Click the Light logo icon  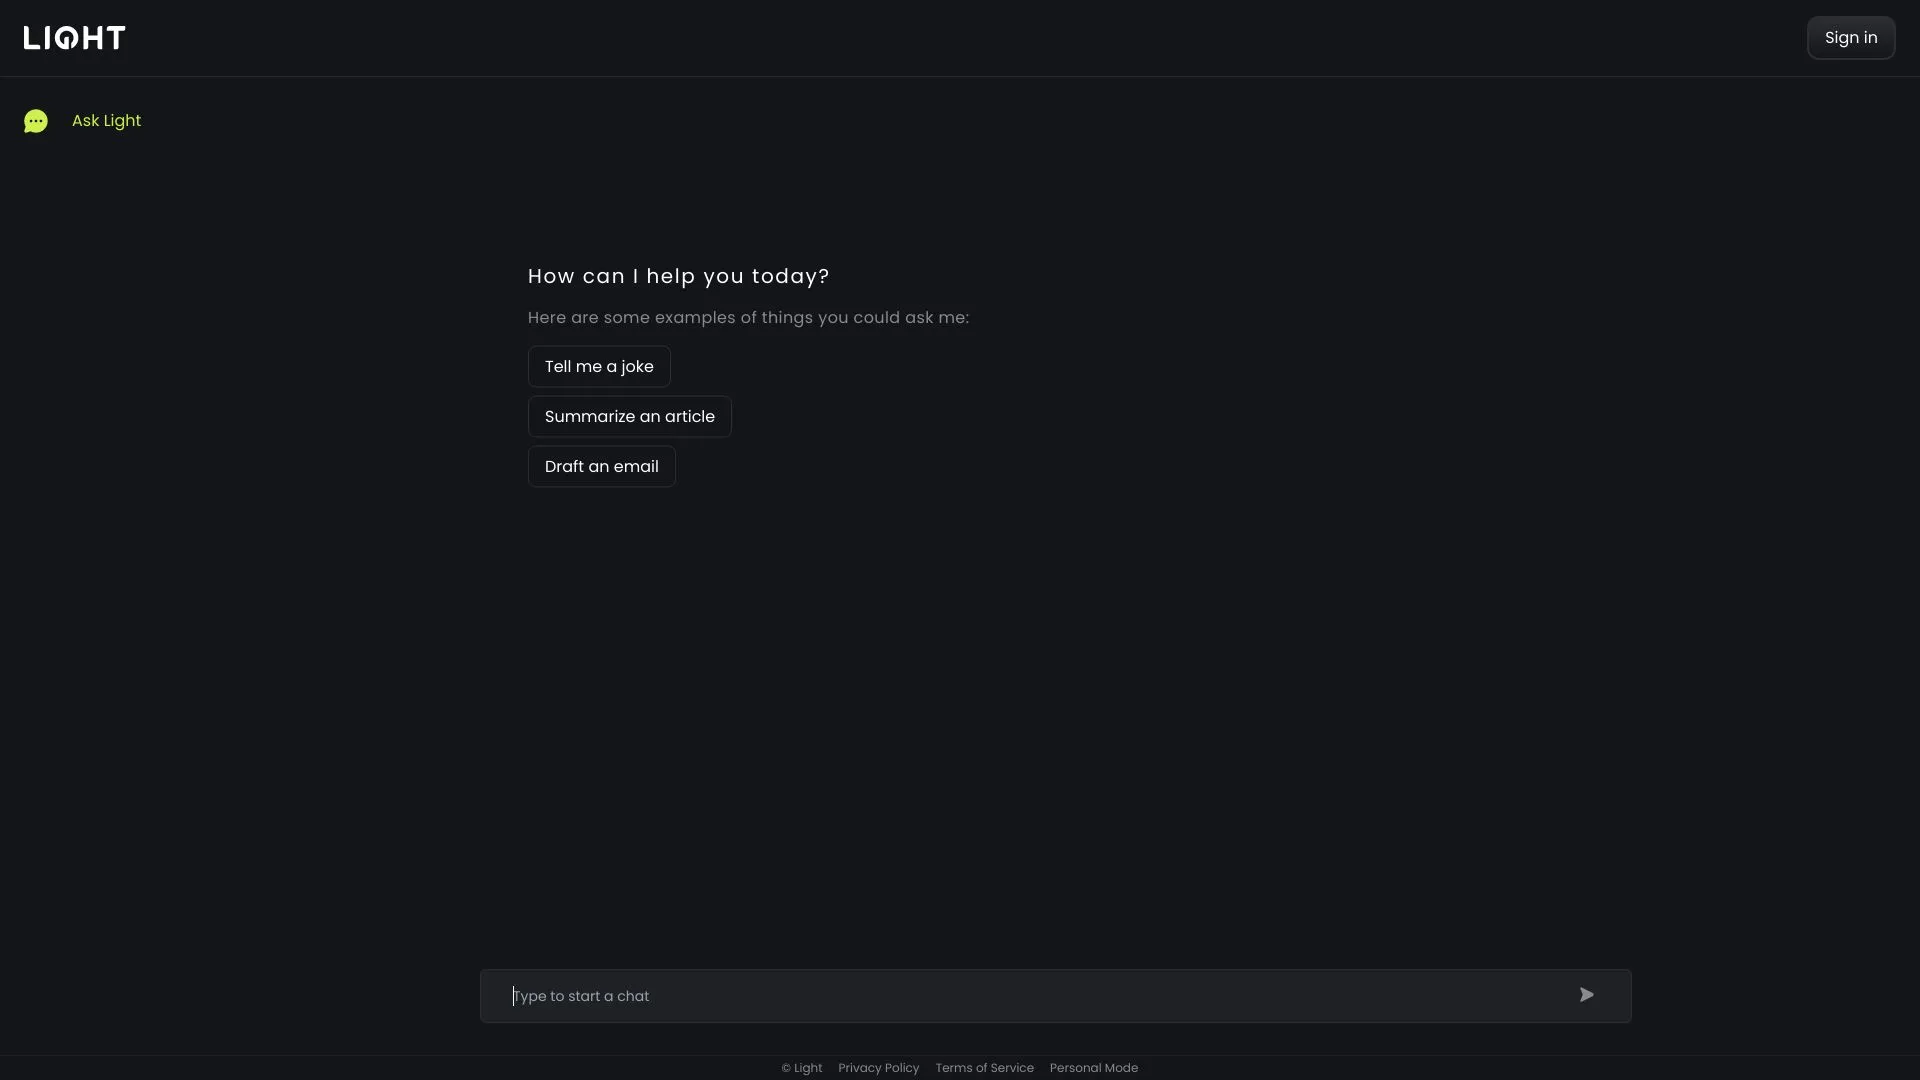(74, 37)
